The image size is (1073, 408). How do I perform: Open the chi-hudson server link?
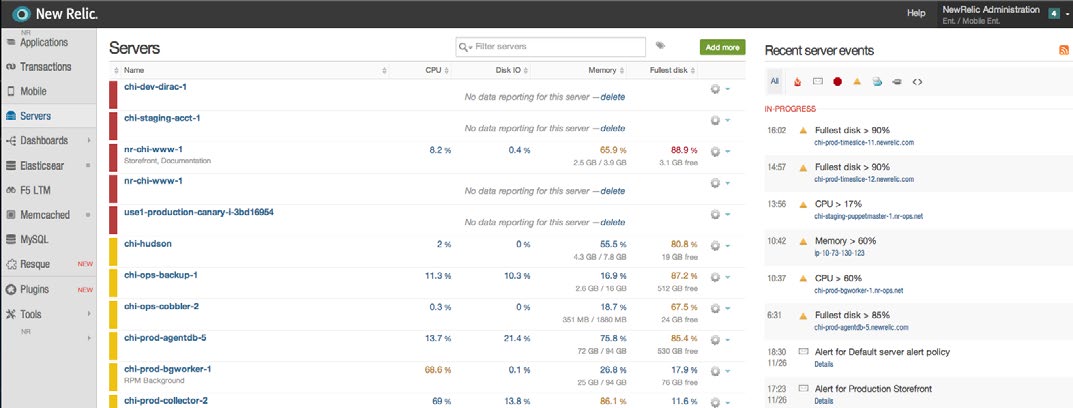point(148,244)
